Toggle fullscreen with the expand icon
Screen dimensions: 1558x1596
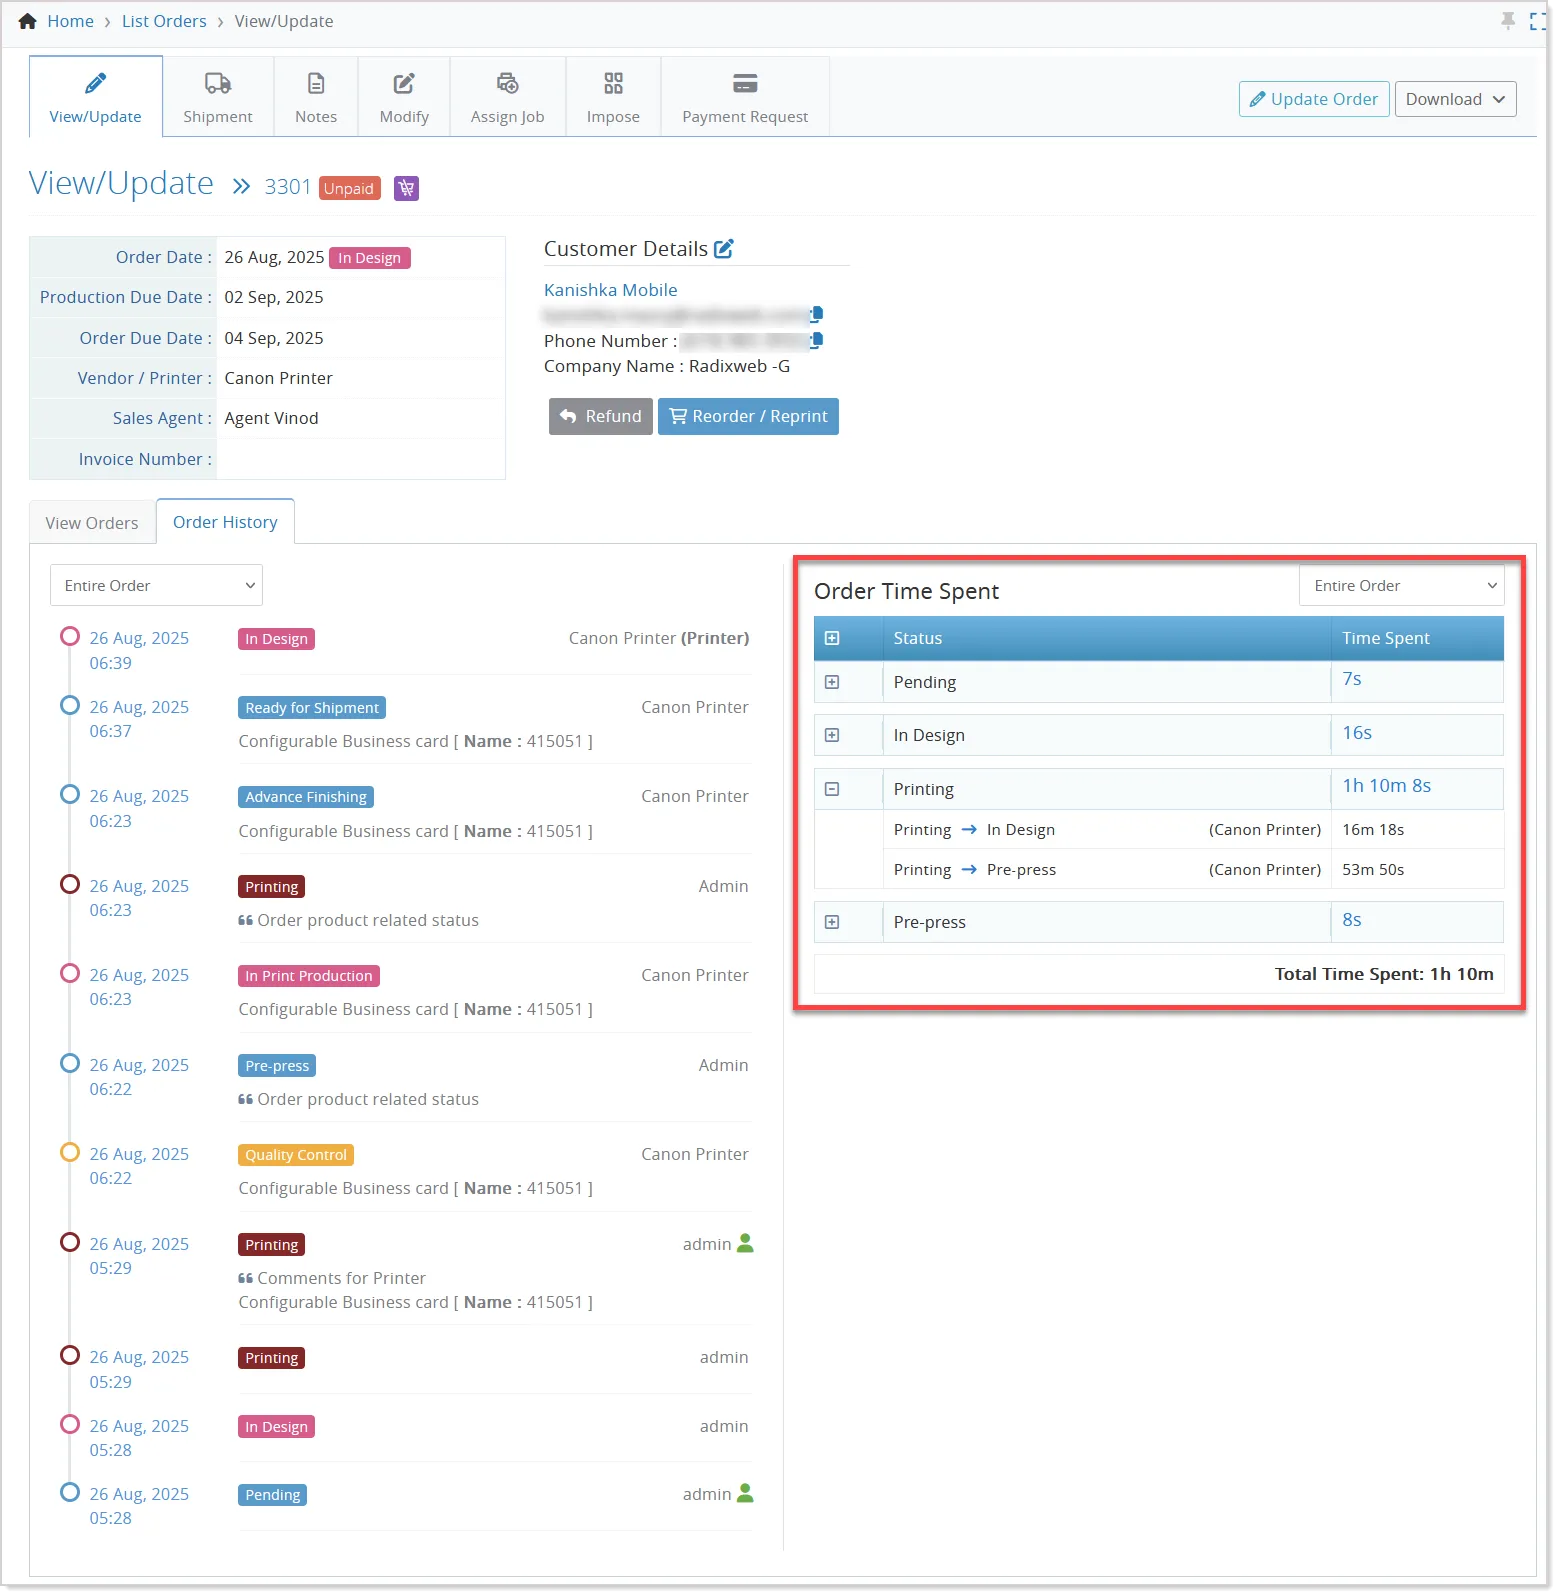[x=1538, y=21]
